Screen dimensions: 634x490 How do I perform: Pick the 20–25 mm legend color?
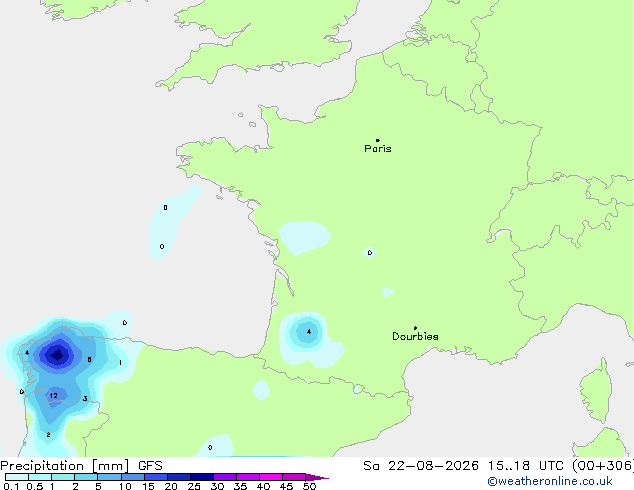click(178, 477)
